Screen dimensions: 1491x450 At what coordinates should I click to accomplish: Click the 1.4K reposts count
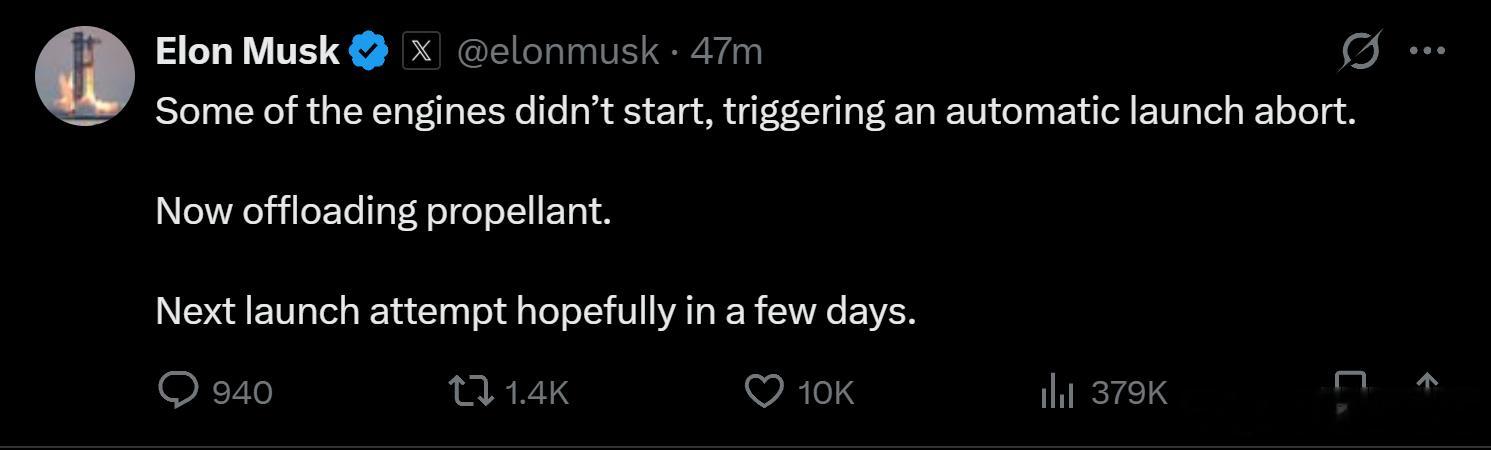pos(537,392)
